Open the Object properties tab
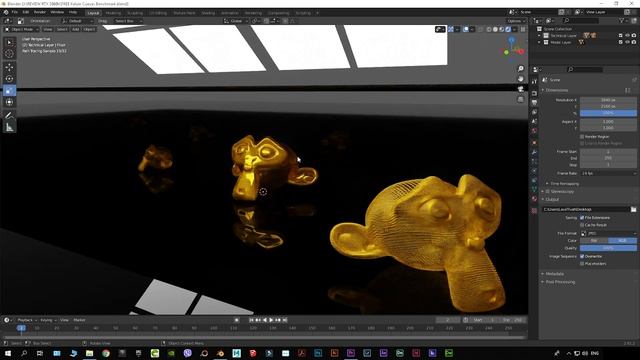The width and height of the screenshot is (640, 360). point(534,142)
